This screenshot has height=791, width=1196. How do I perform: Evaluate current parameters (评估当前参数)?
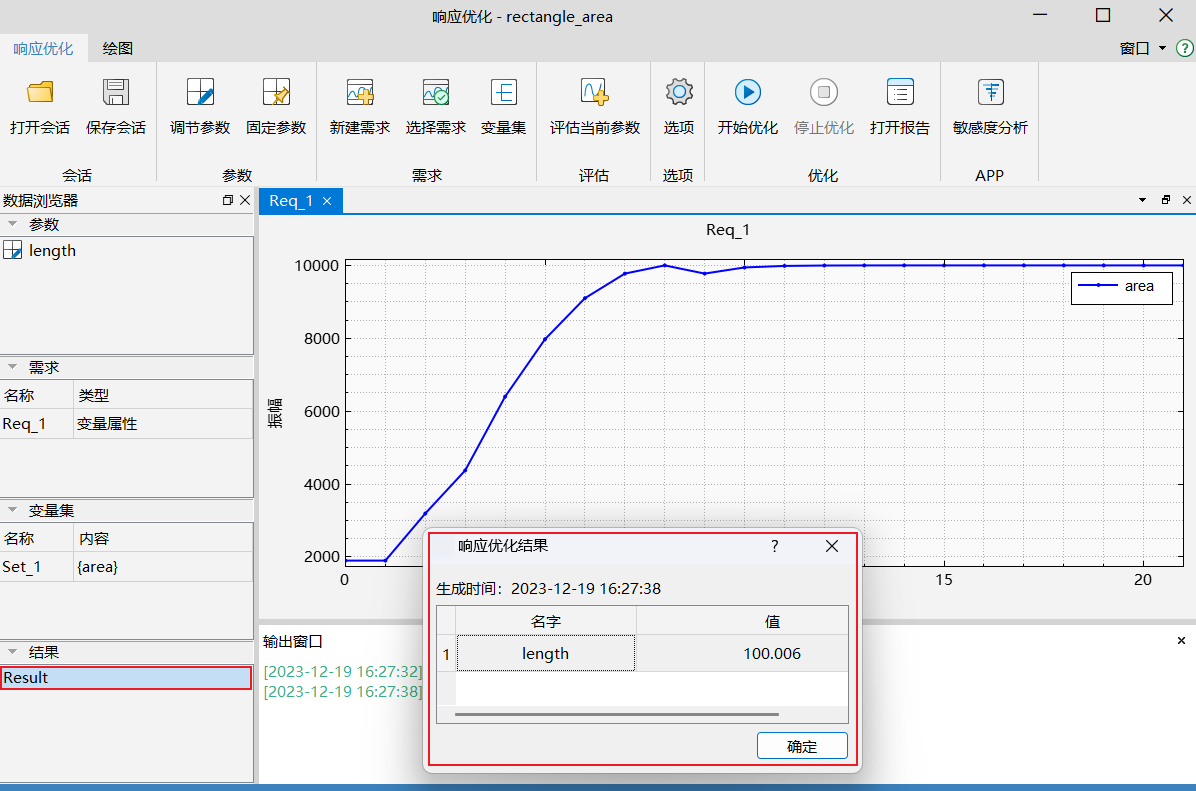[594, 94]
